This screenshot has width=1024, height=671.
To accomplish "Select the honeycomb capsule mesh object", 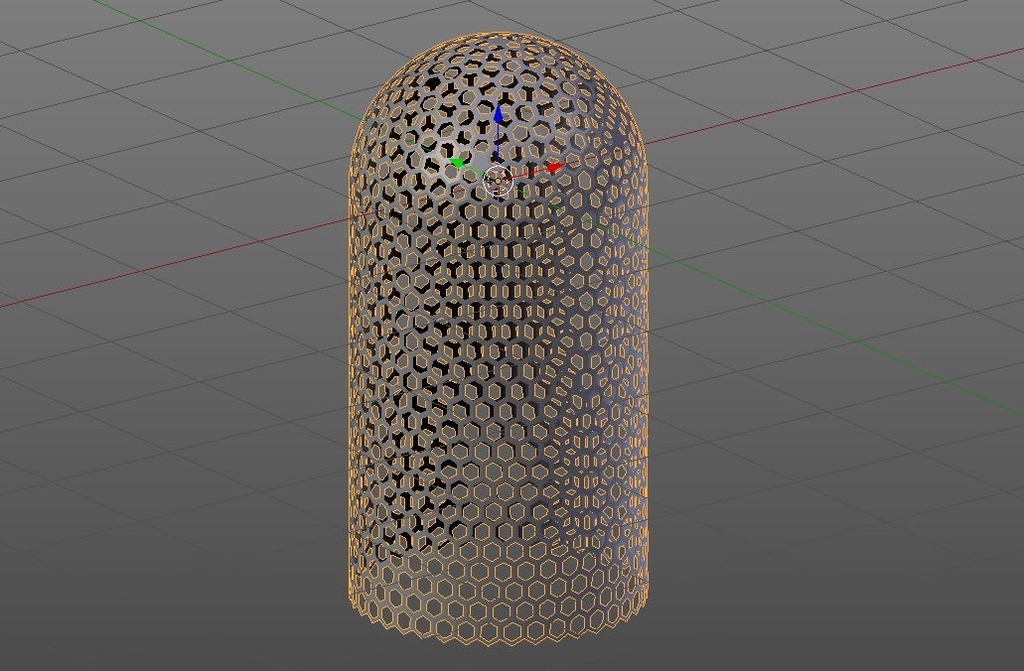I will click(498, 340).
